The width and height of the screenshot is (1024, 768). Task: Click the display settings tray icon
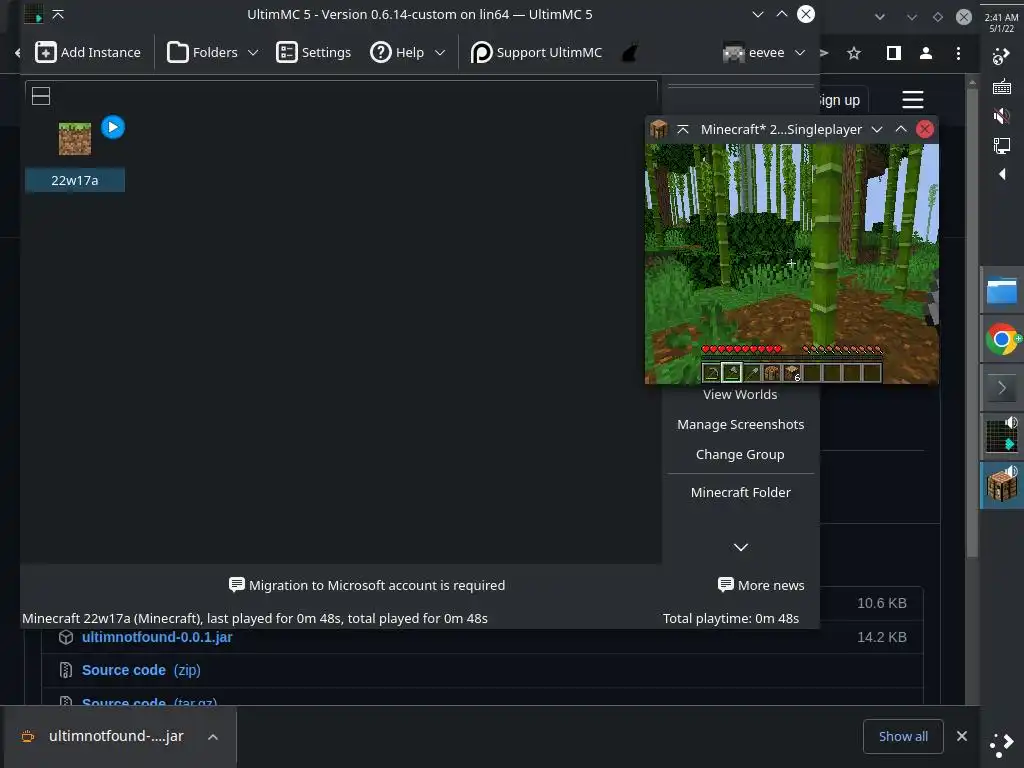click(1001, 145)
